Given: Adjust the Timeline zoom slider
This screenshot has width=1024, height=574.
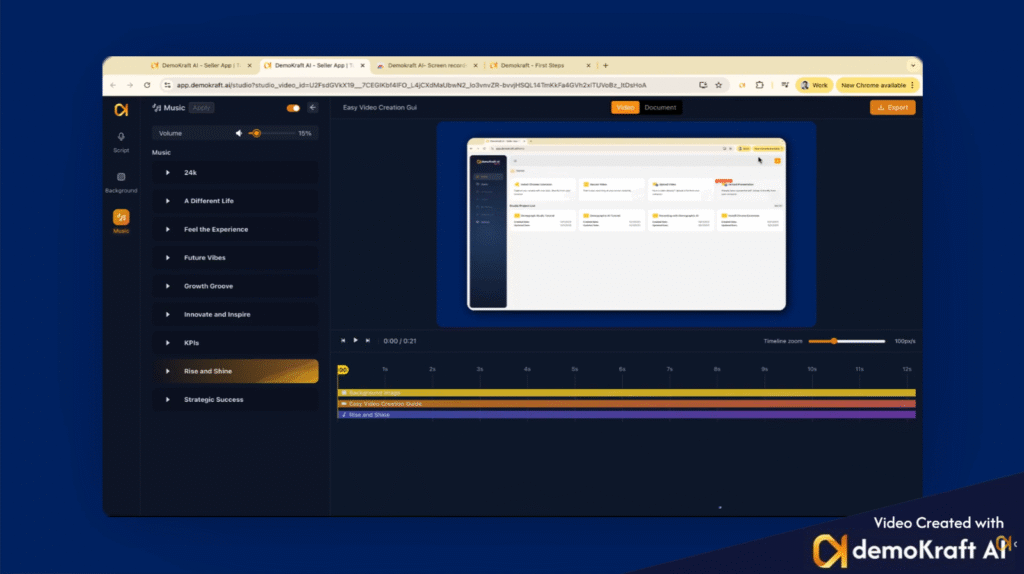Looking at the screenshot, I should click(833, 341).
